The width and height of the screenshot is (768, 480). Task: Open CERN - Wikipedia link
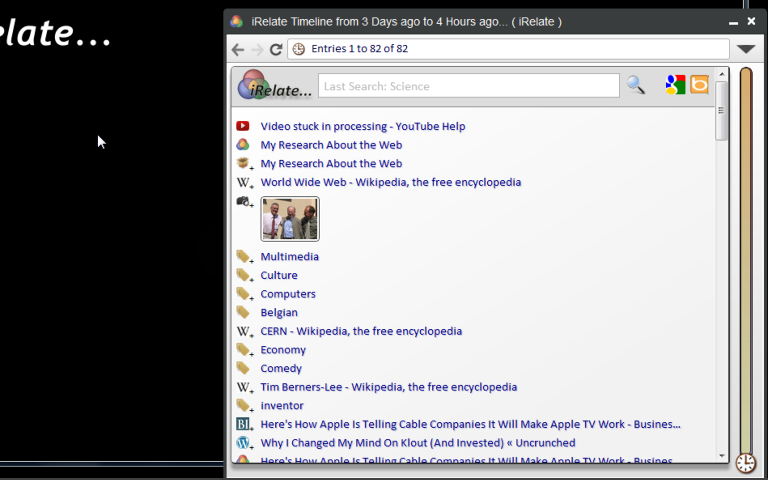[361, 331]
